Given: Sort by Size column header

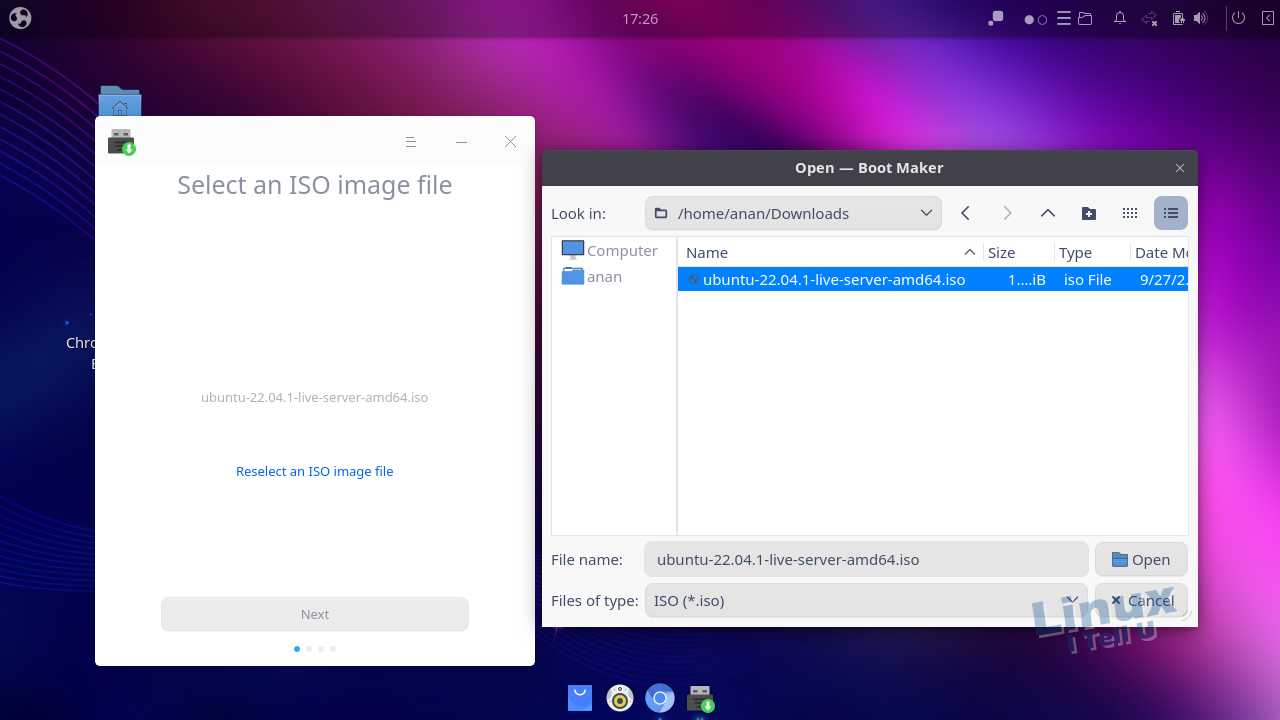Looking at the screenshot, I should 1019,252.
